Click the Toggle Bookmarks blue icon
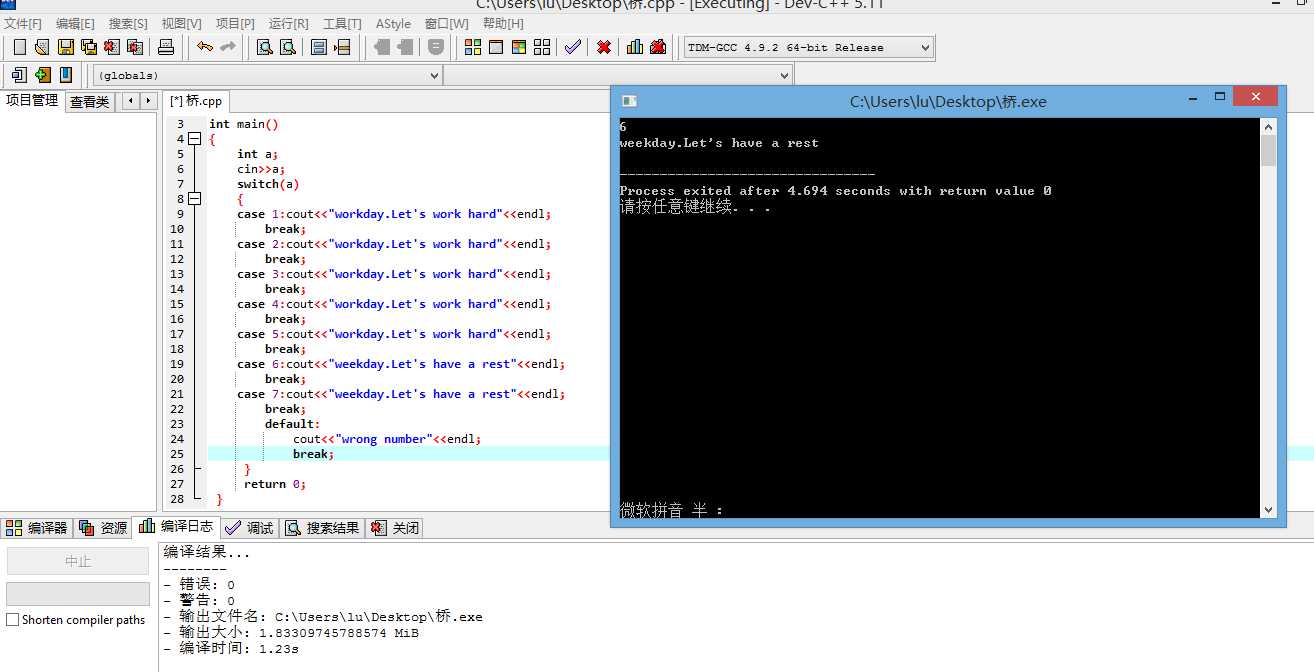This screenshot has height=672, width=1314. pyautogui.click(x=66, y=75)
